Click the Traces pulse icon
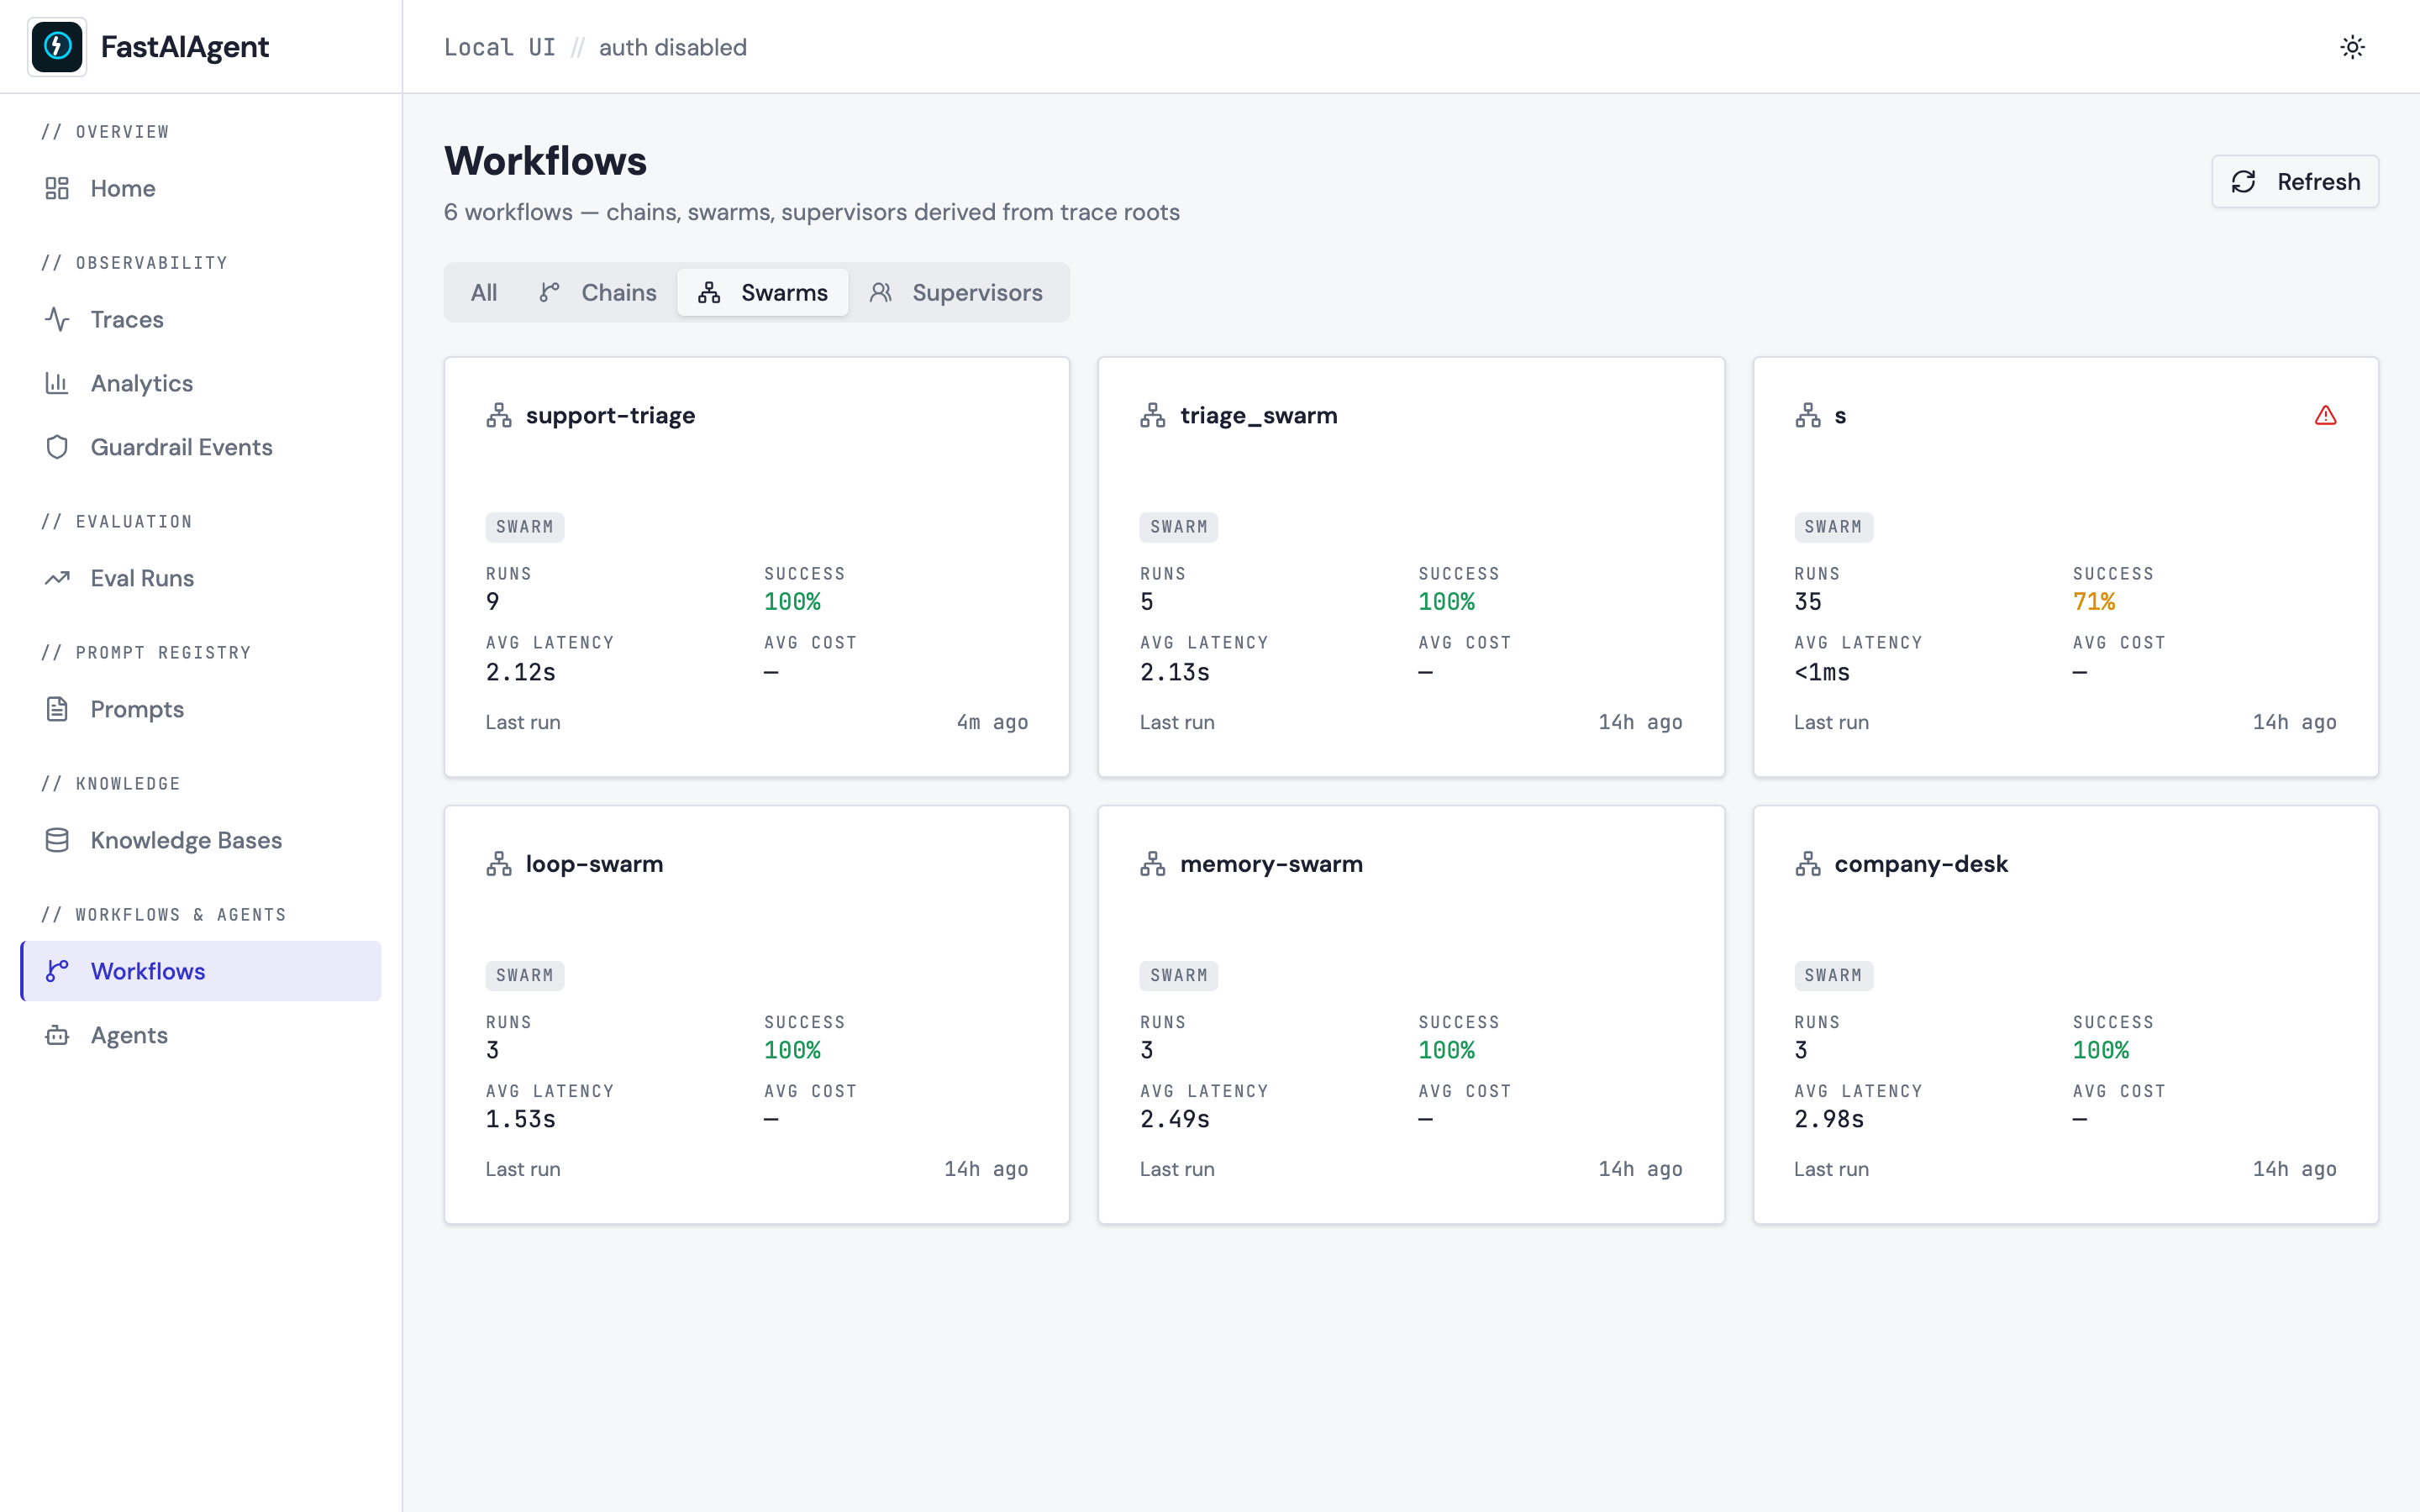This screenshot has width=2420, height=1512. click(x=57, y=319)
